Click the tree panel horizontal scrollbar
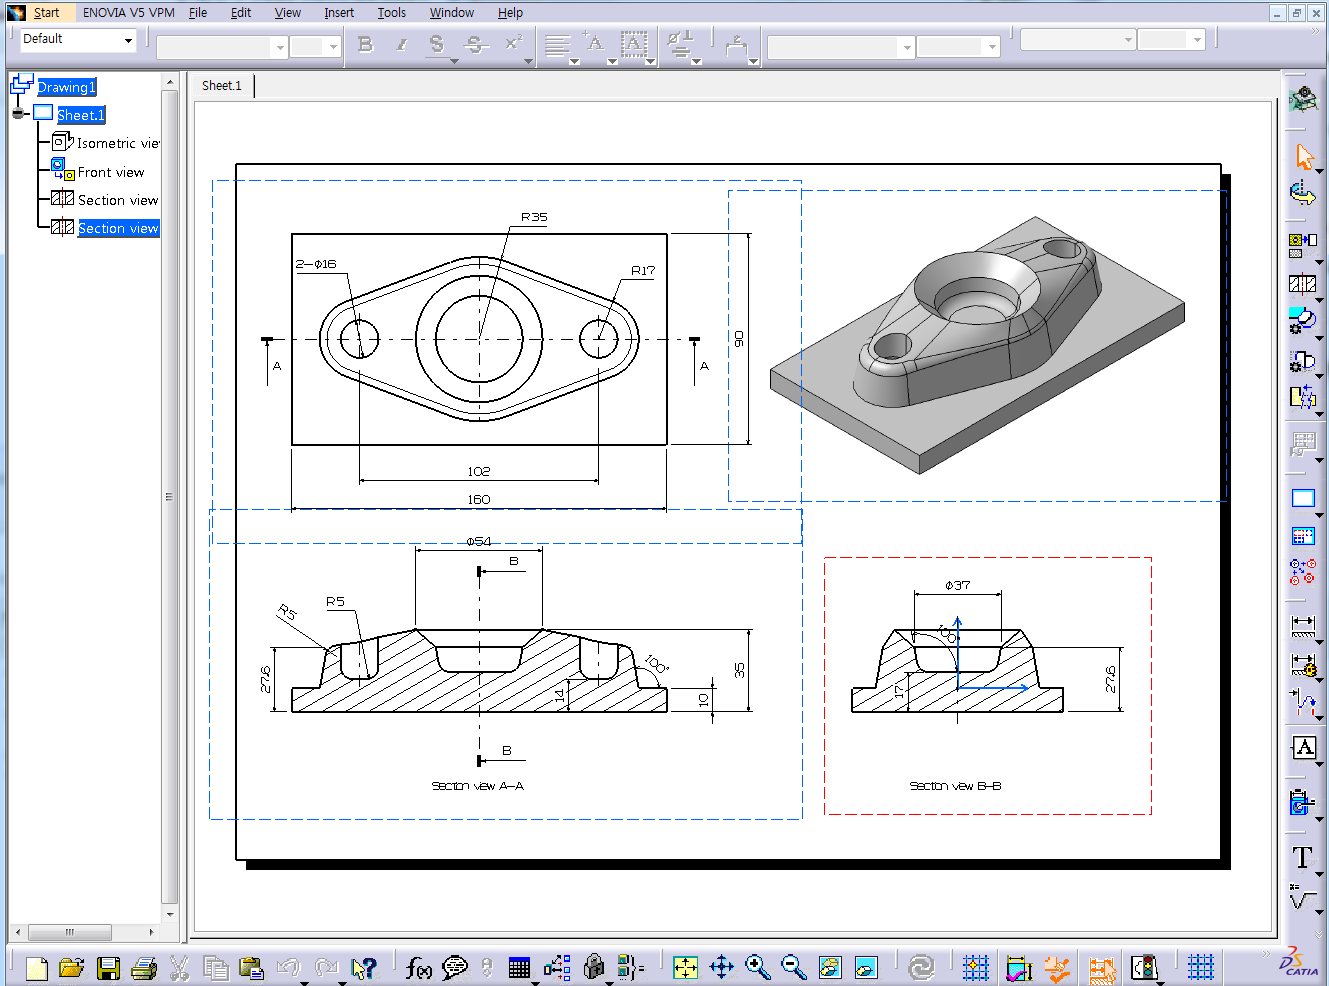 click(70, 932)
